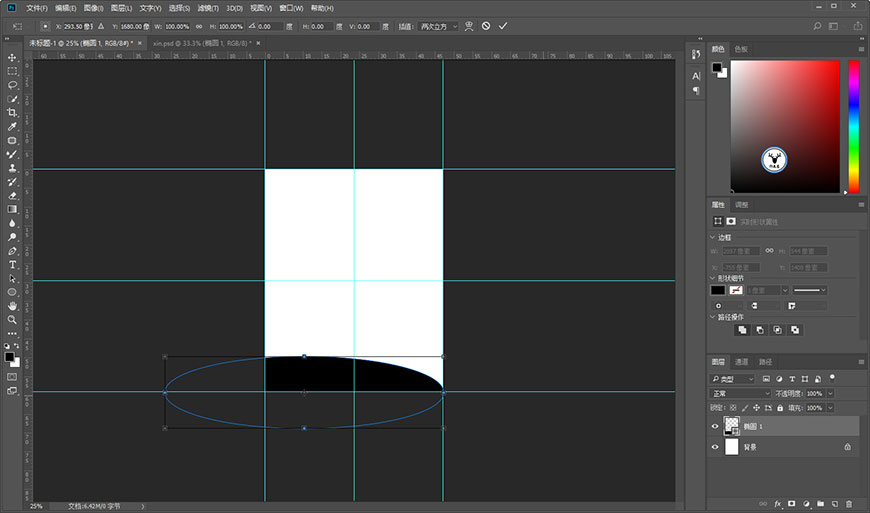Pick a hue on the spectrum slider
This screenshot has height=513, width=870.
pos(853,126)
